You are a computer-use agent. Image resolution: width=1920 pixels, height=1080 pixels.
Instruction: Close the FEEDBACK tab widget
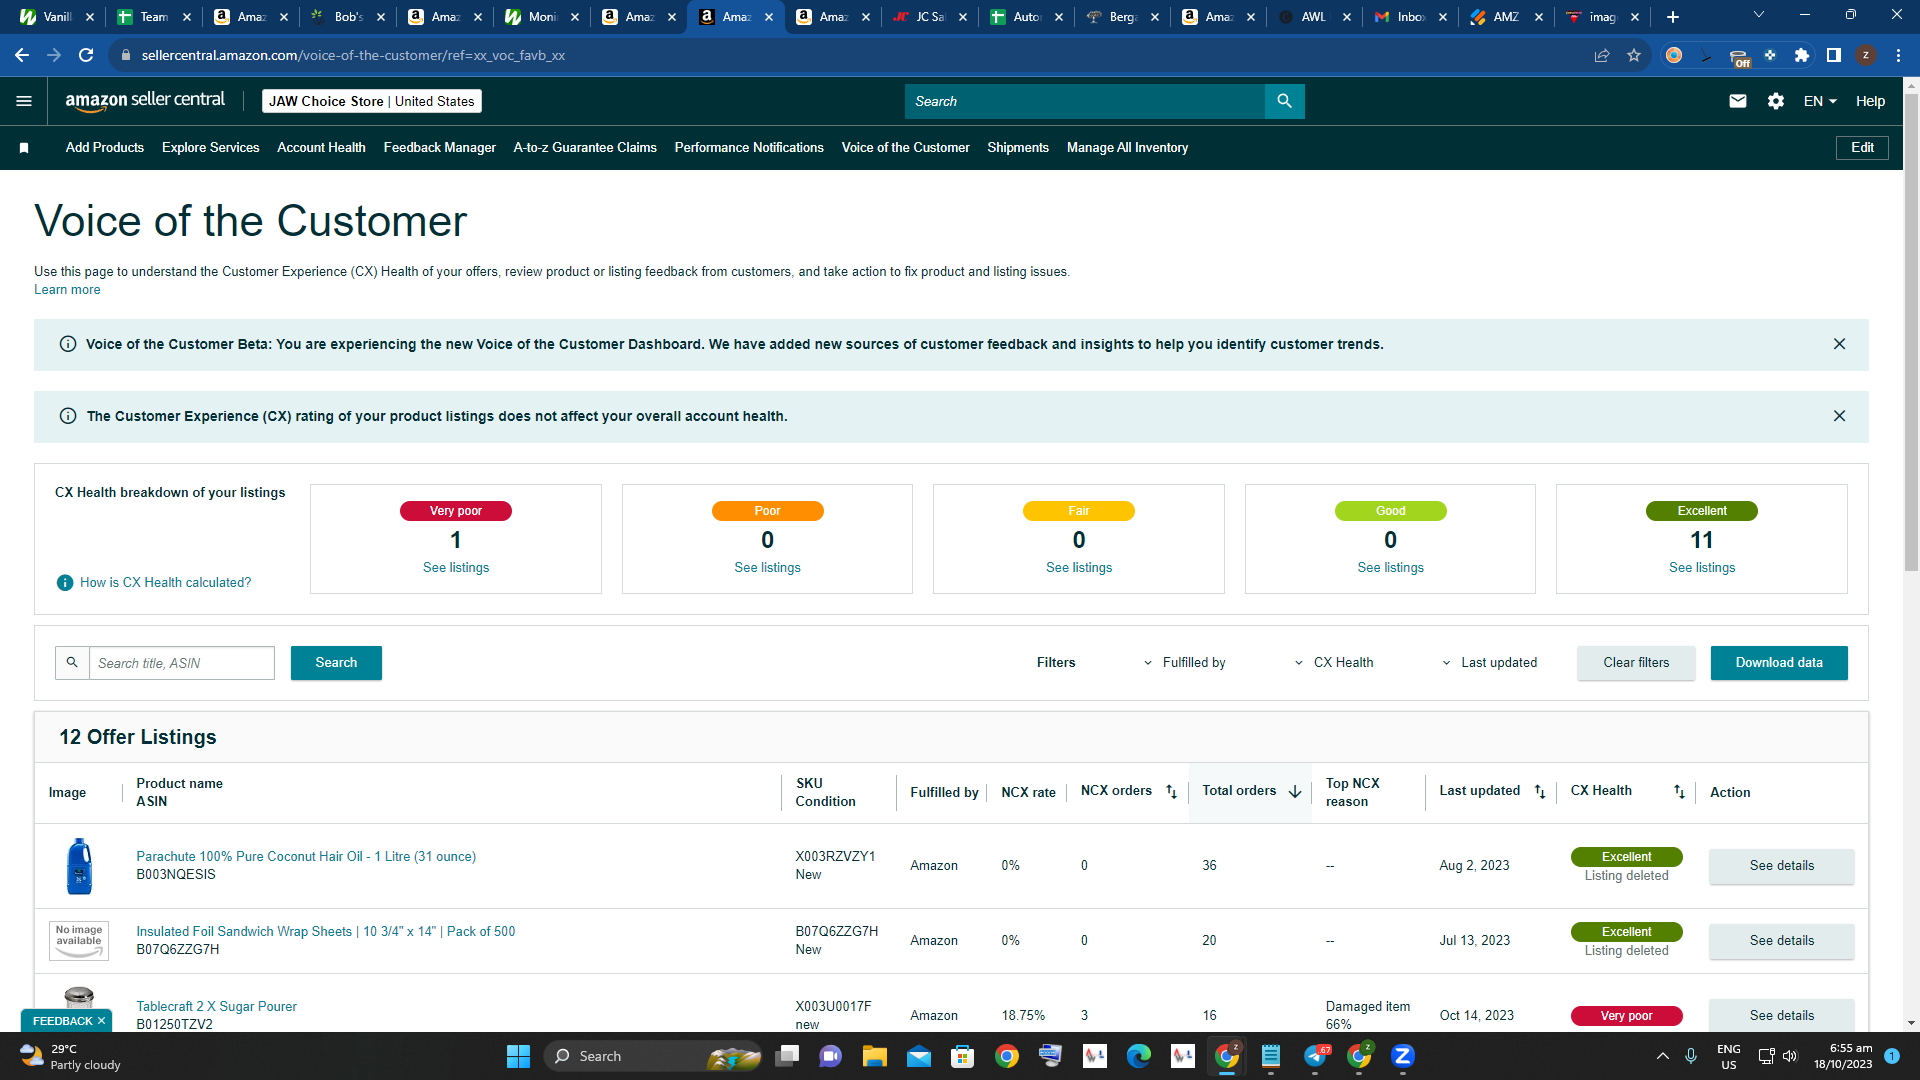click(x=101, y=1021)
